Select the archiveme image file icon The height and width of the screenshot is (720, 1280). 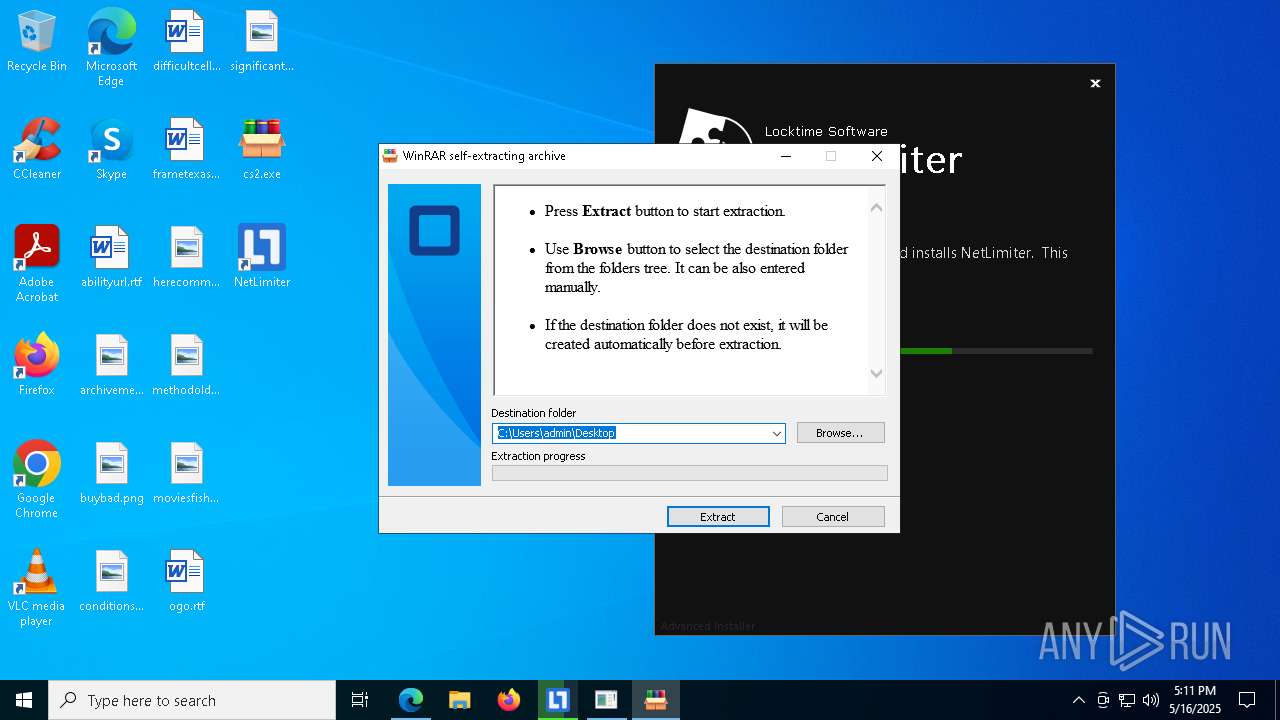111,366
